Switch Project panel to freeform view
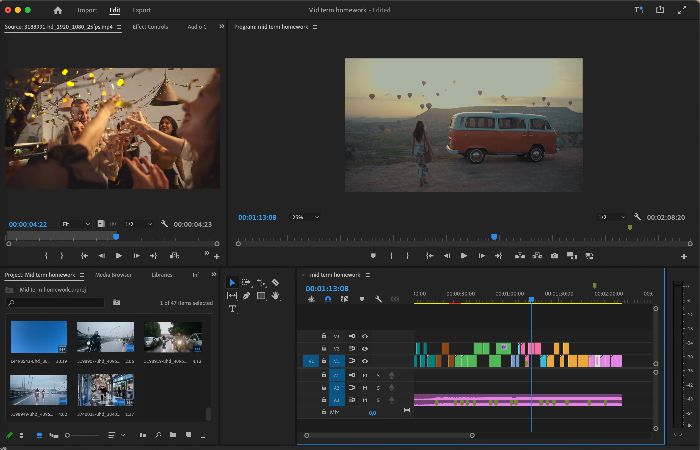The image size is (700, 450). point(54,435)
